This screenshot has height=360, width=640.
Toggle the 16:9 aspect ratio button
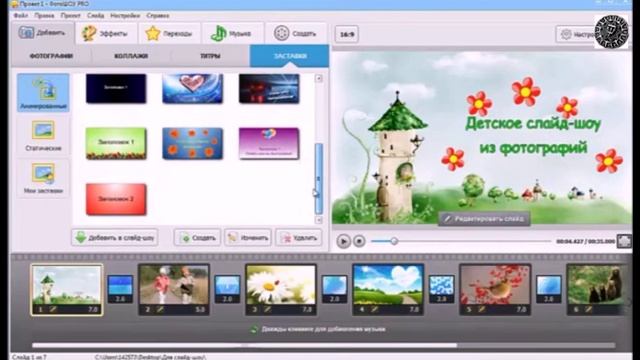[x=347, y=34]
